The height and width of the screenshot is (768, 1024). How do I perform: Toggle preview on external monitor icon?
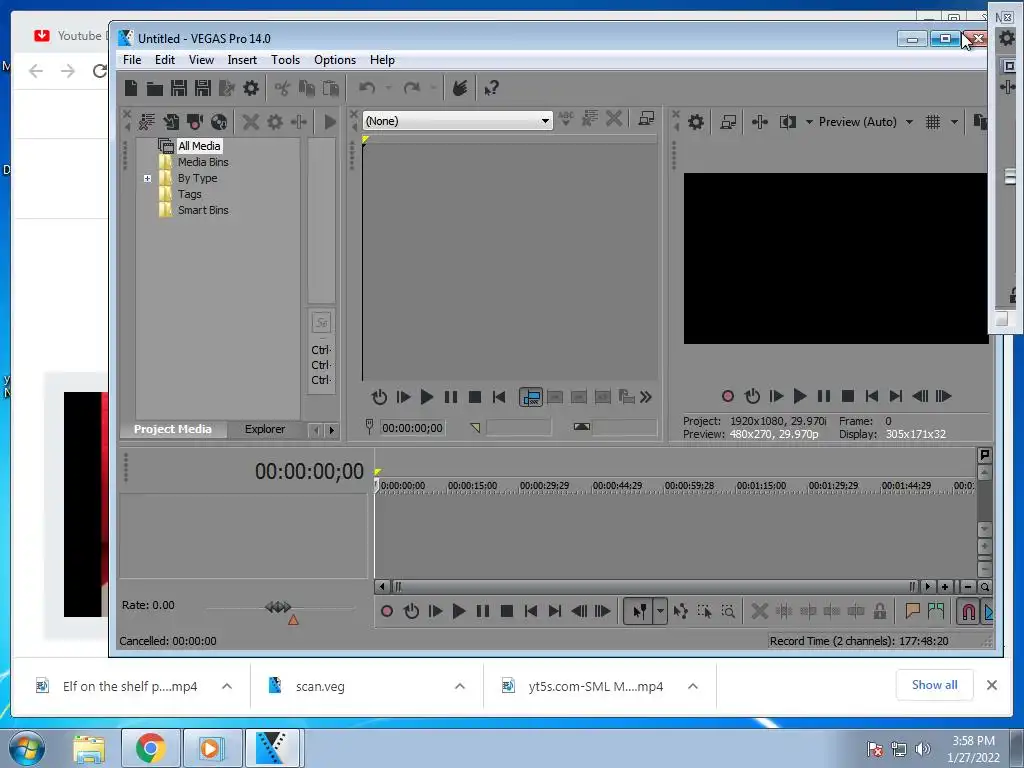pyautogui.click(x=728, y=121)
